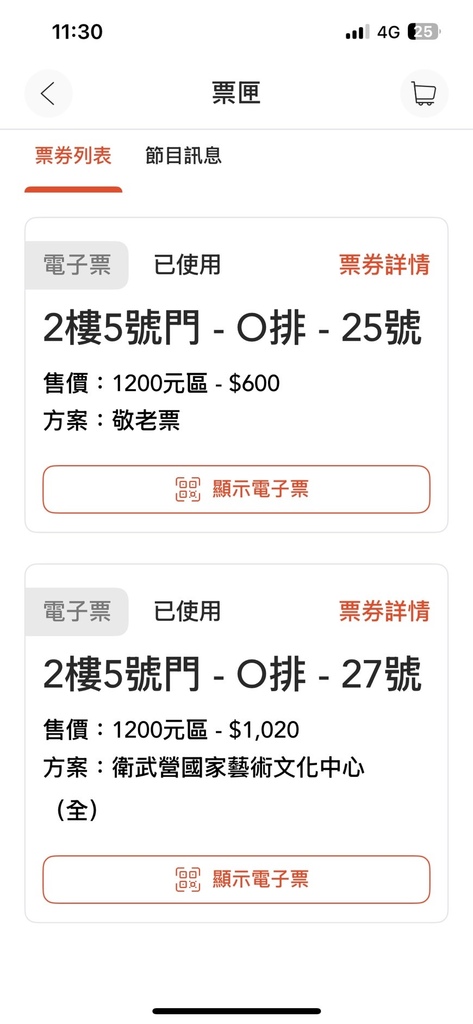Tap QR code icon on seat 27 ticket

[x=188, y=879]
